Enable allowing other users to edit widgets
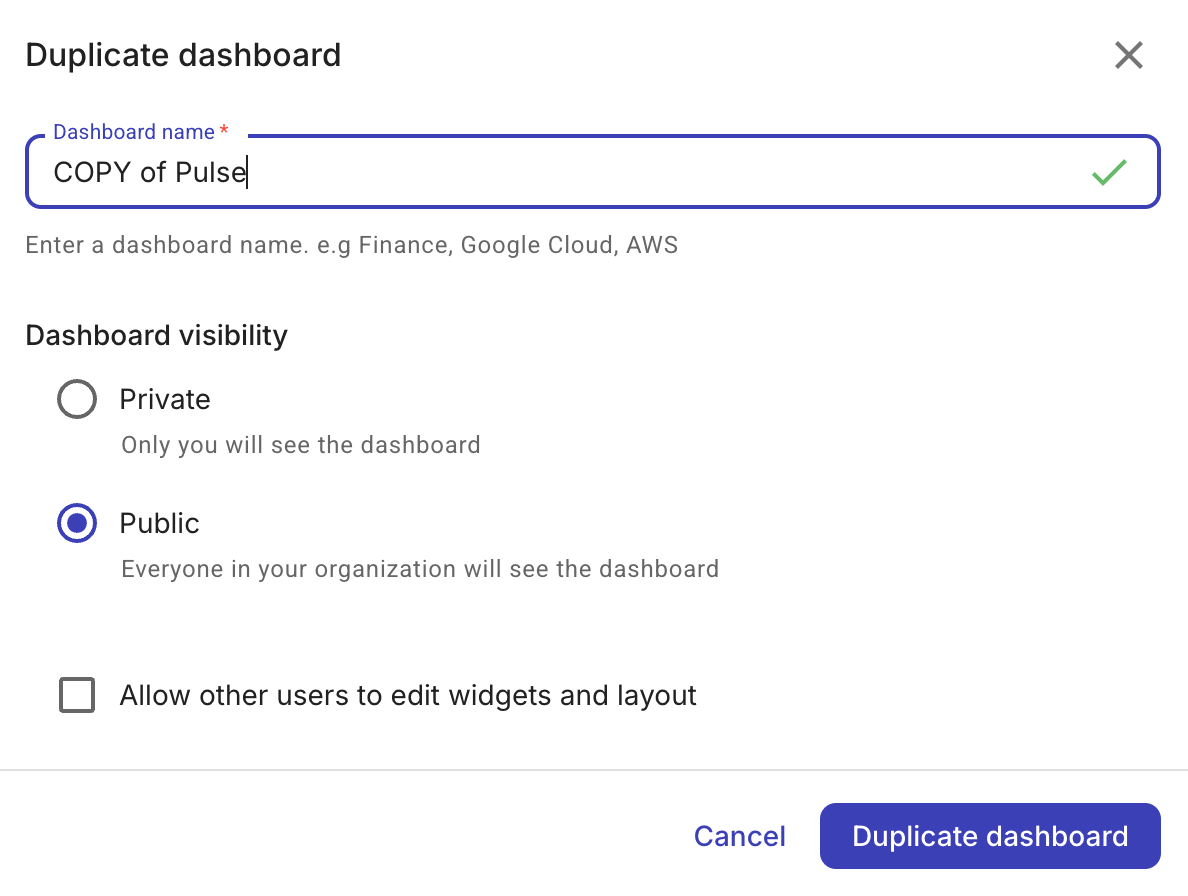The height and width of the screenshot is (896, 1188). point(77,695)
